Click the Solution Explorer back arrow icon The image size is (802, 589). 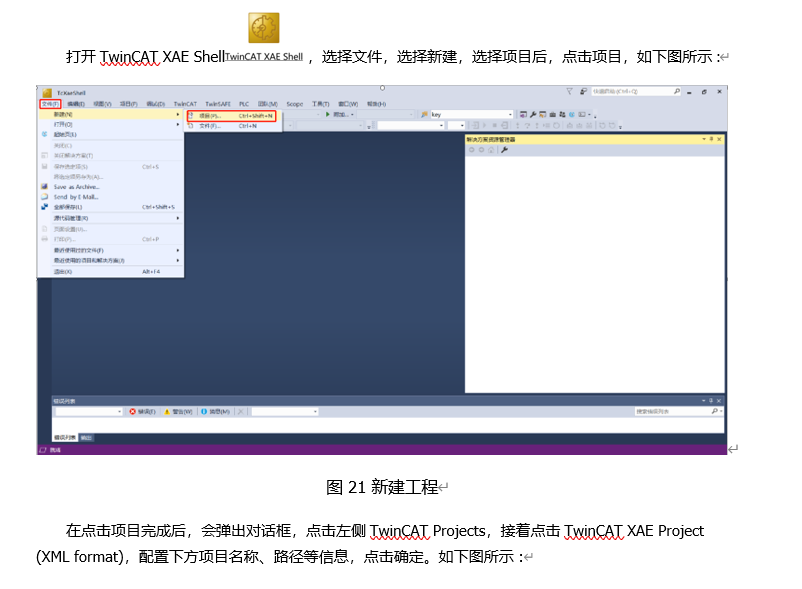tap(472, 150)
